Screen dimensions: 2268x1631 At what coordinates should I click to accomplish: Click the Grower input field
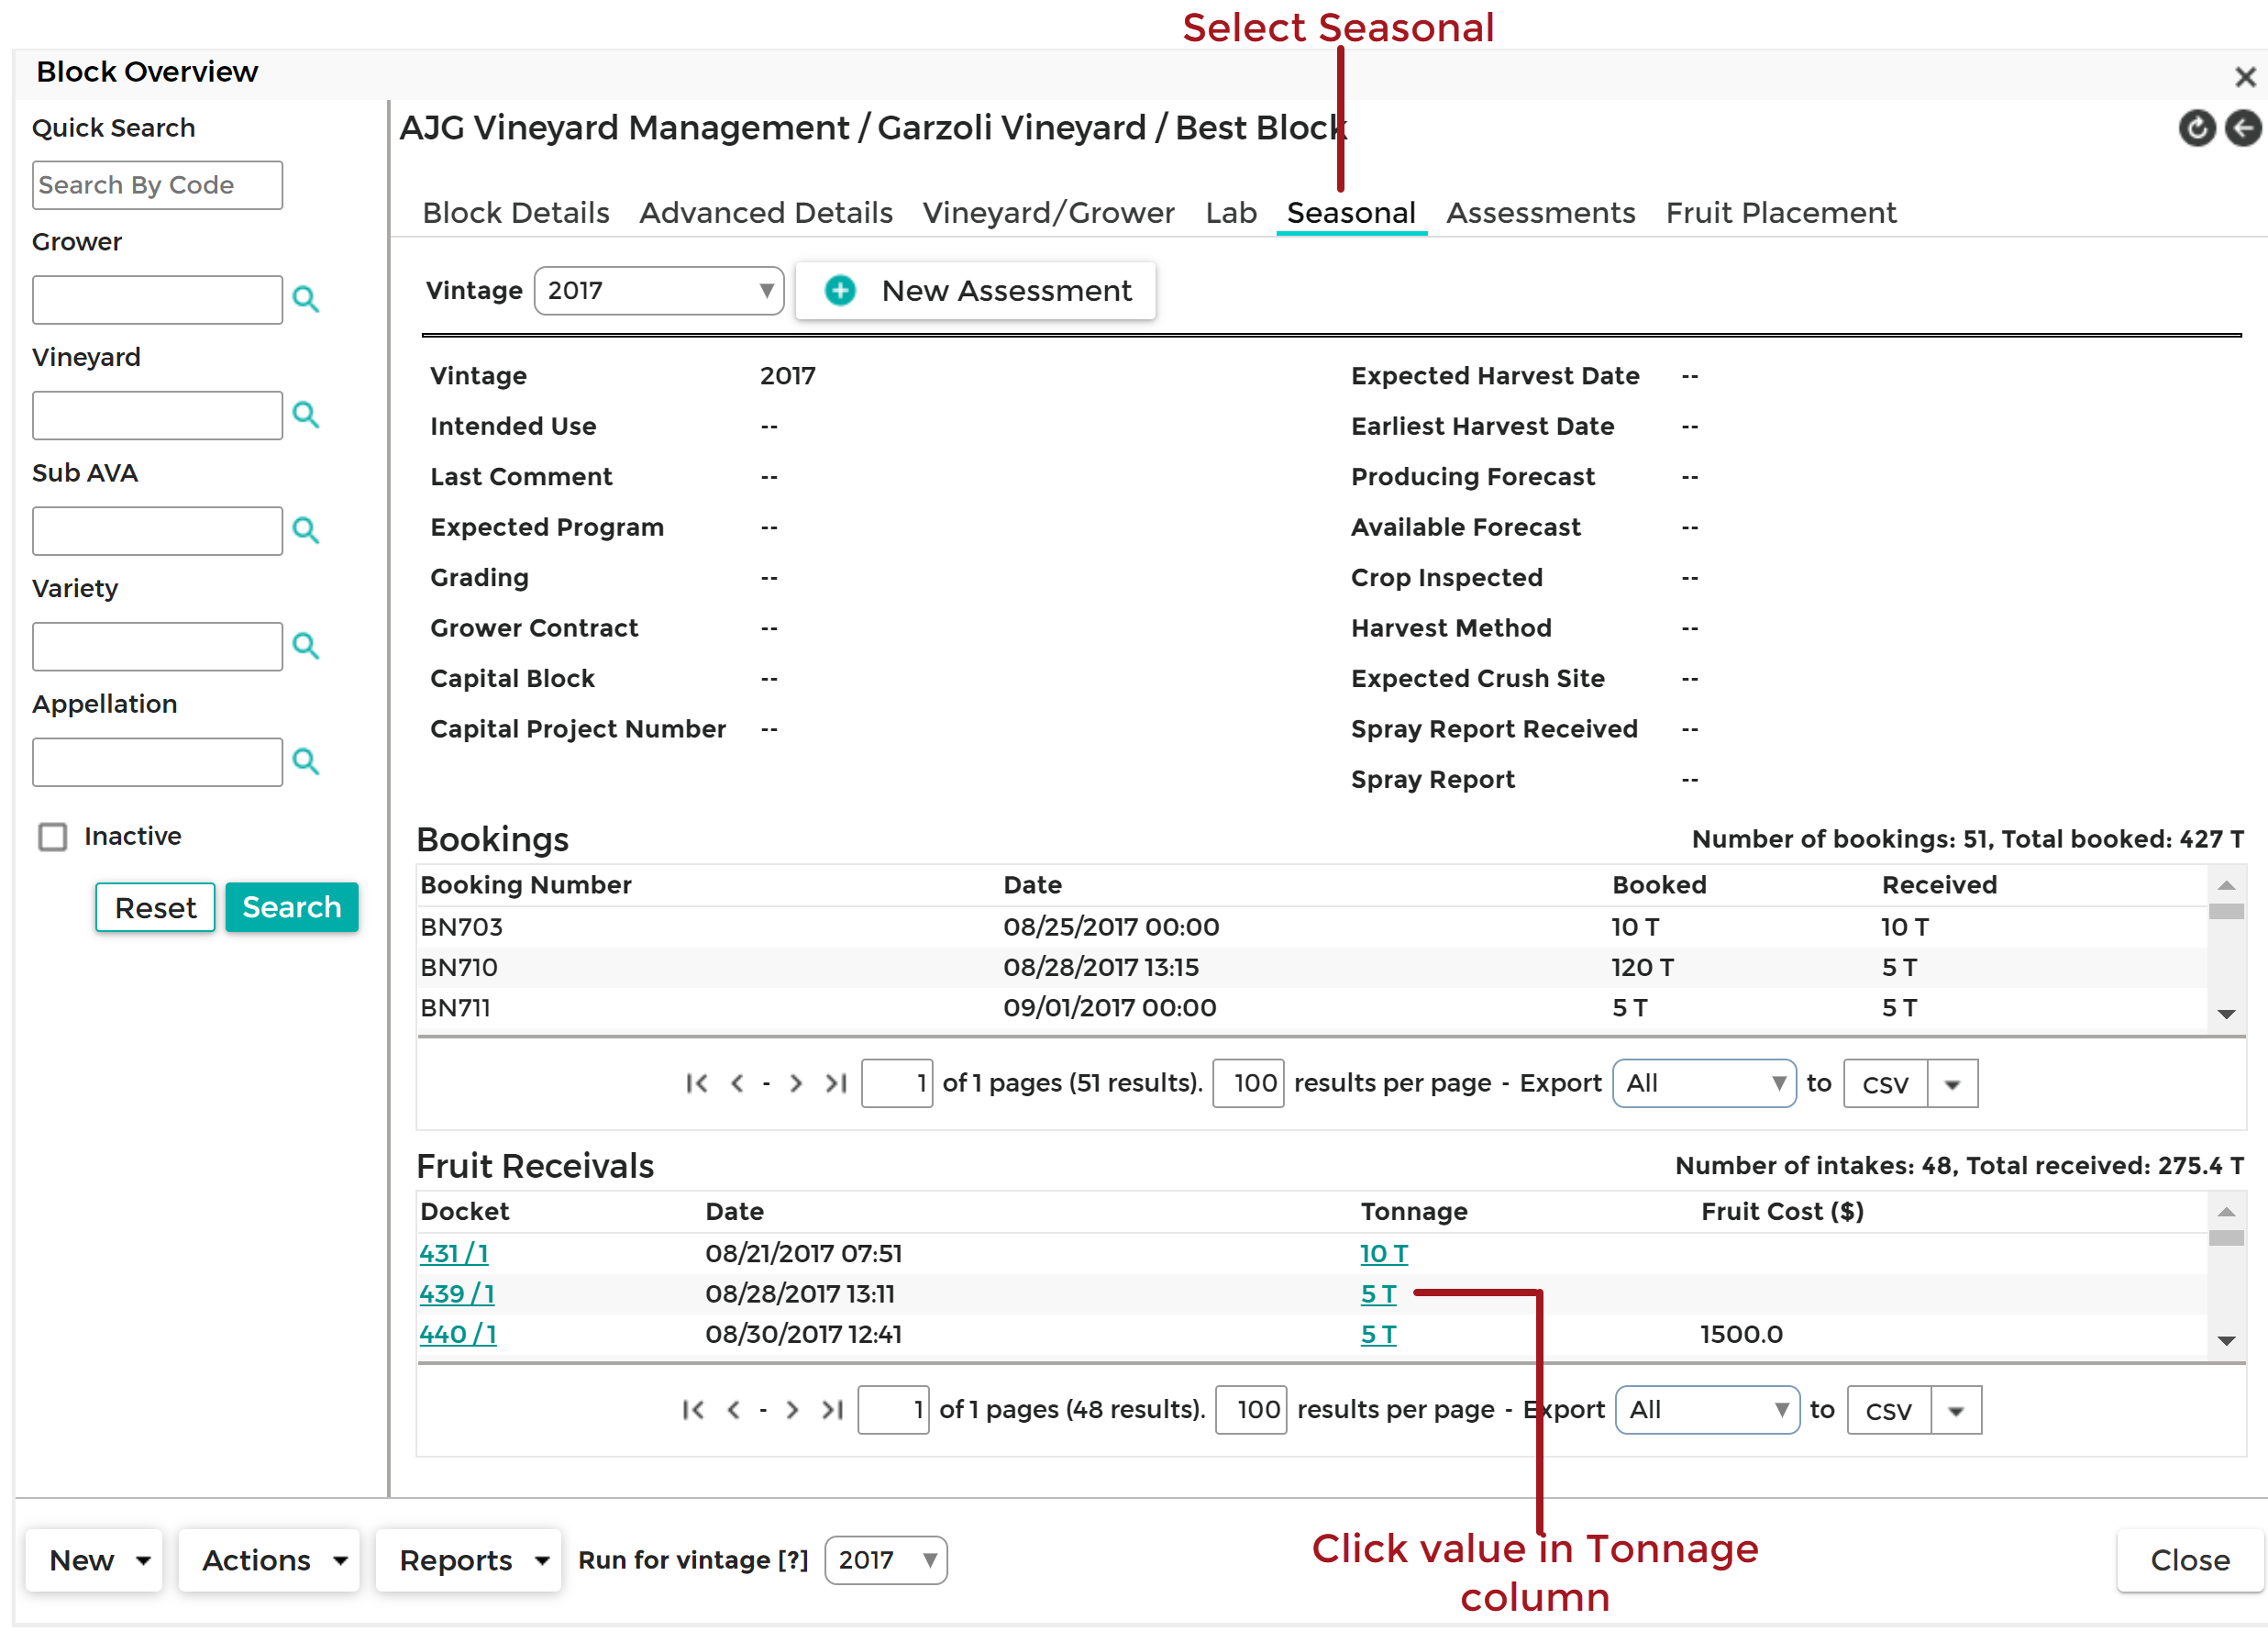click(x=157, y=299)
